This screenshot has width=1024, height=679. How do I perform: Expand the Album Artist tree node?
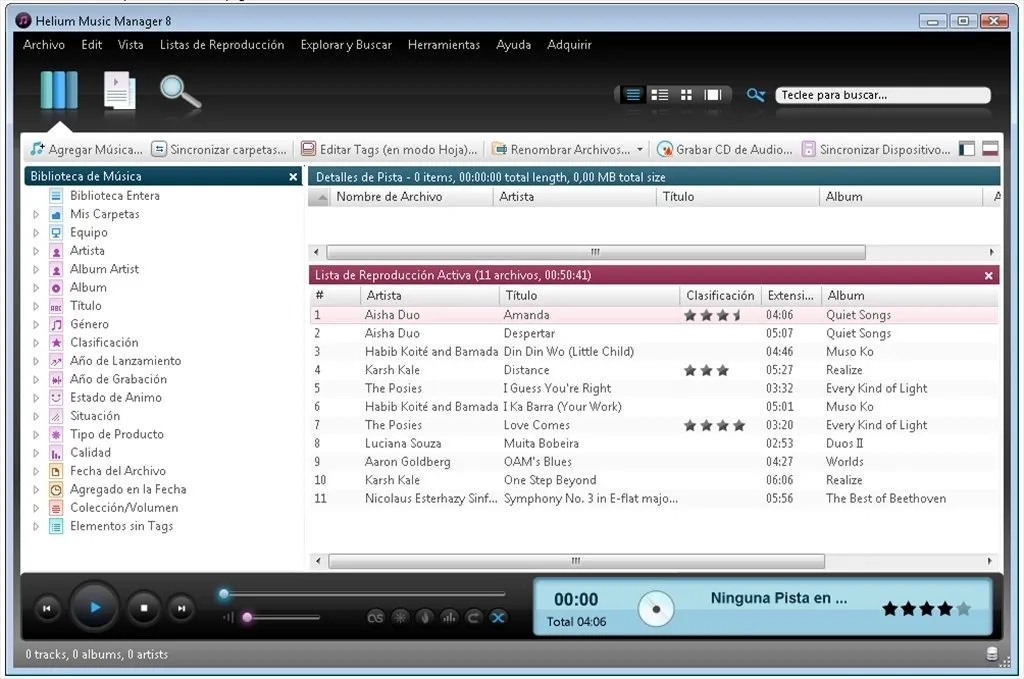[x=36, y=269]
